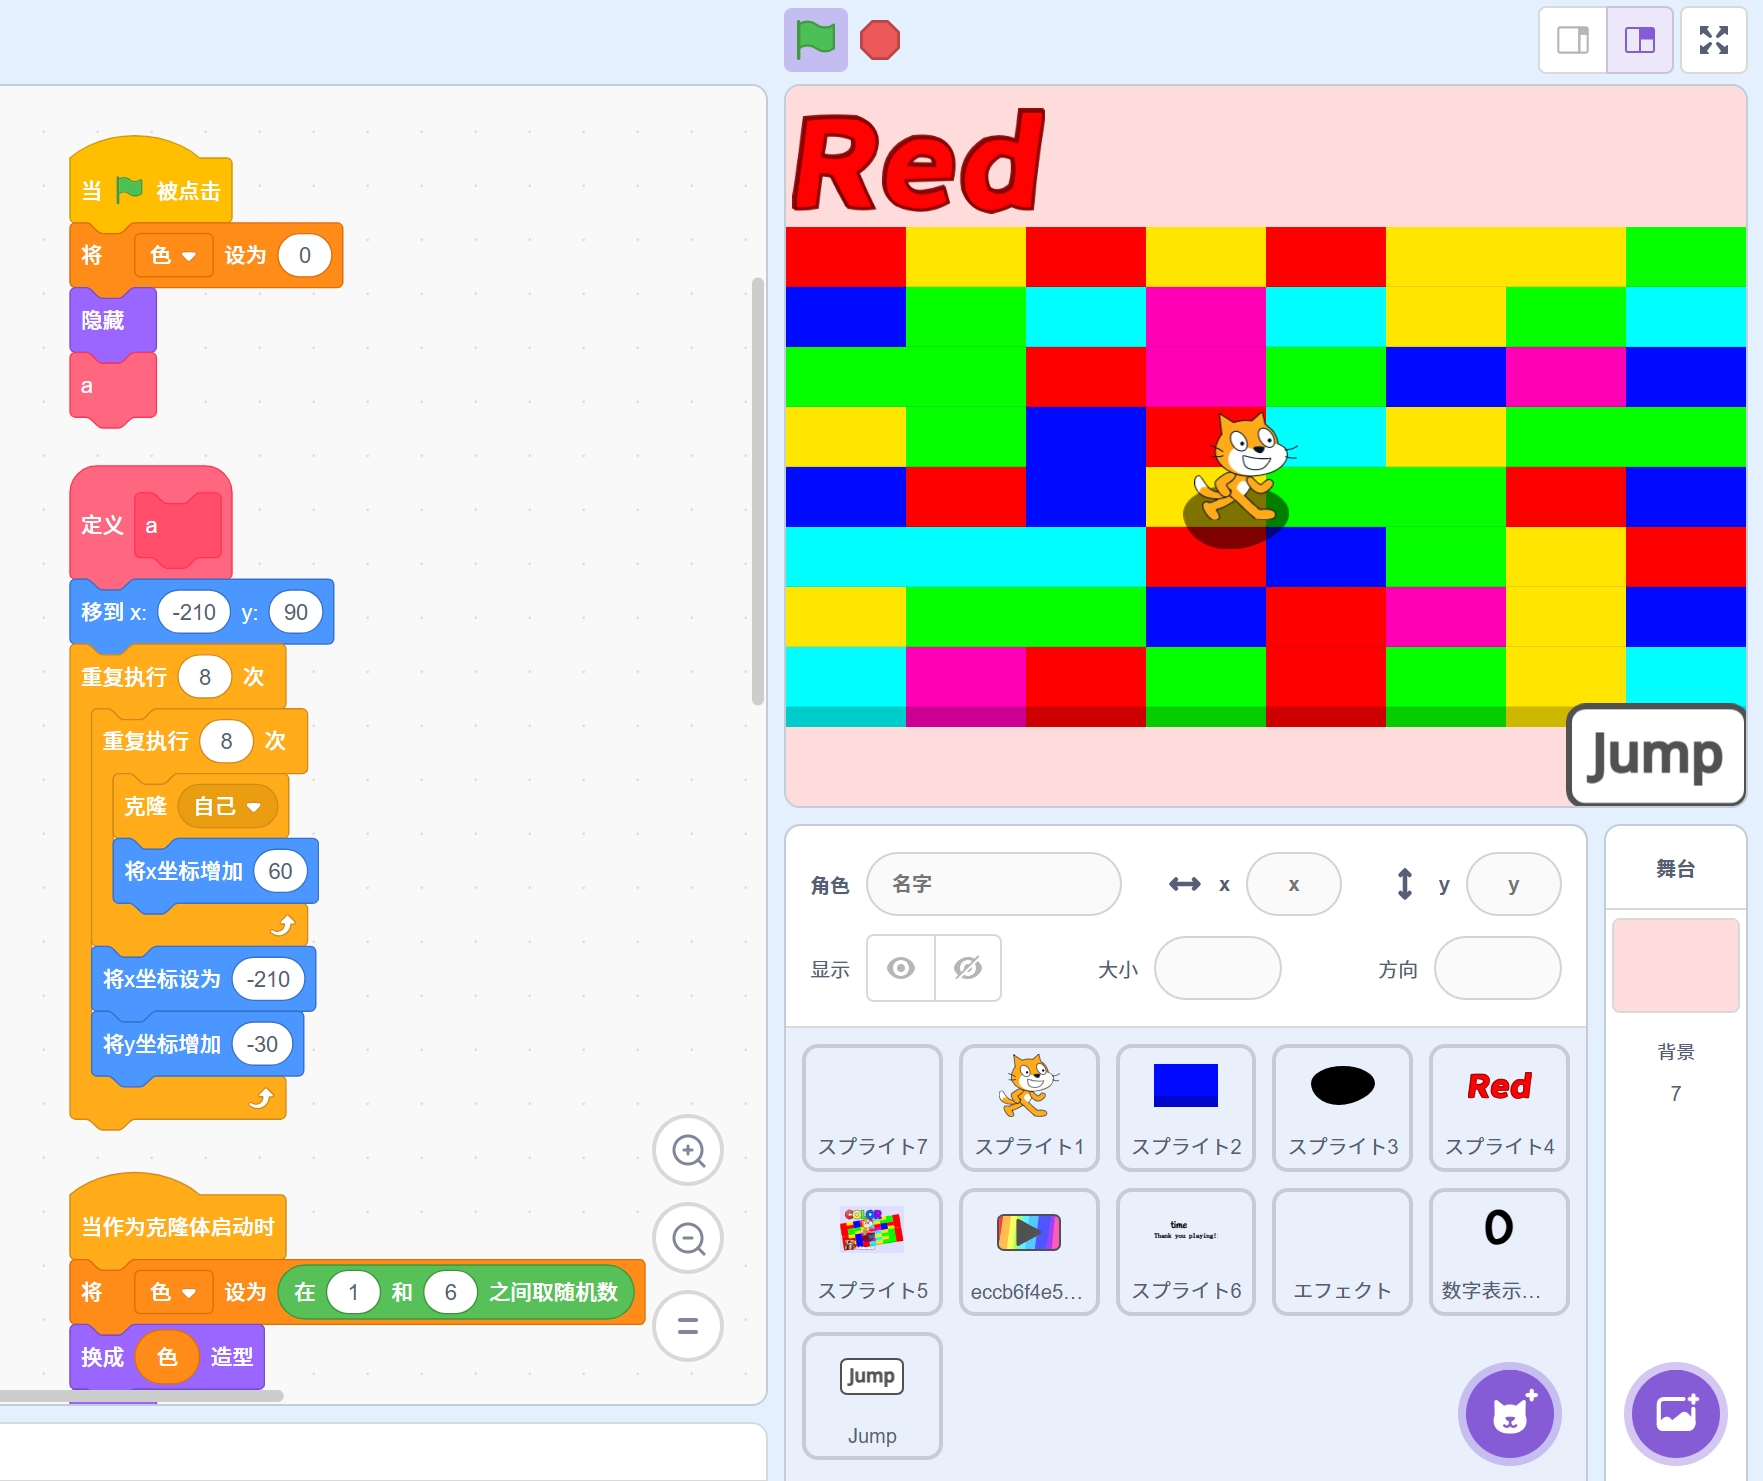Open variable dropdown in clone-start set block
Image resolution: width=1763 pixels, height=1481 pixels.
(x=174, y=1293)
